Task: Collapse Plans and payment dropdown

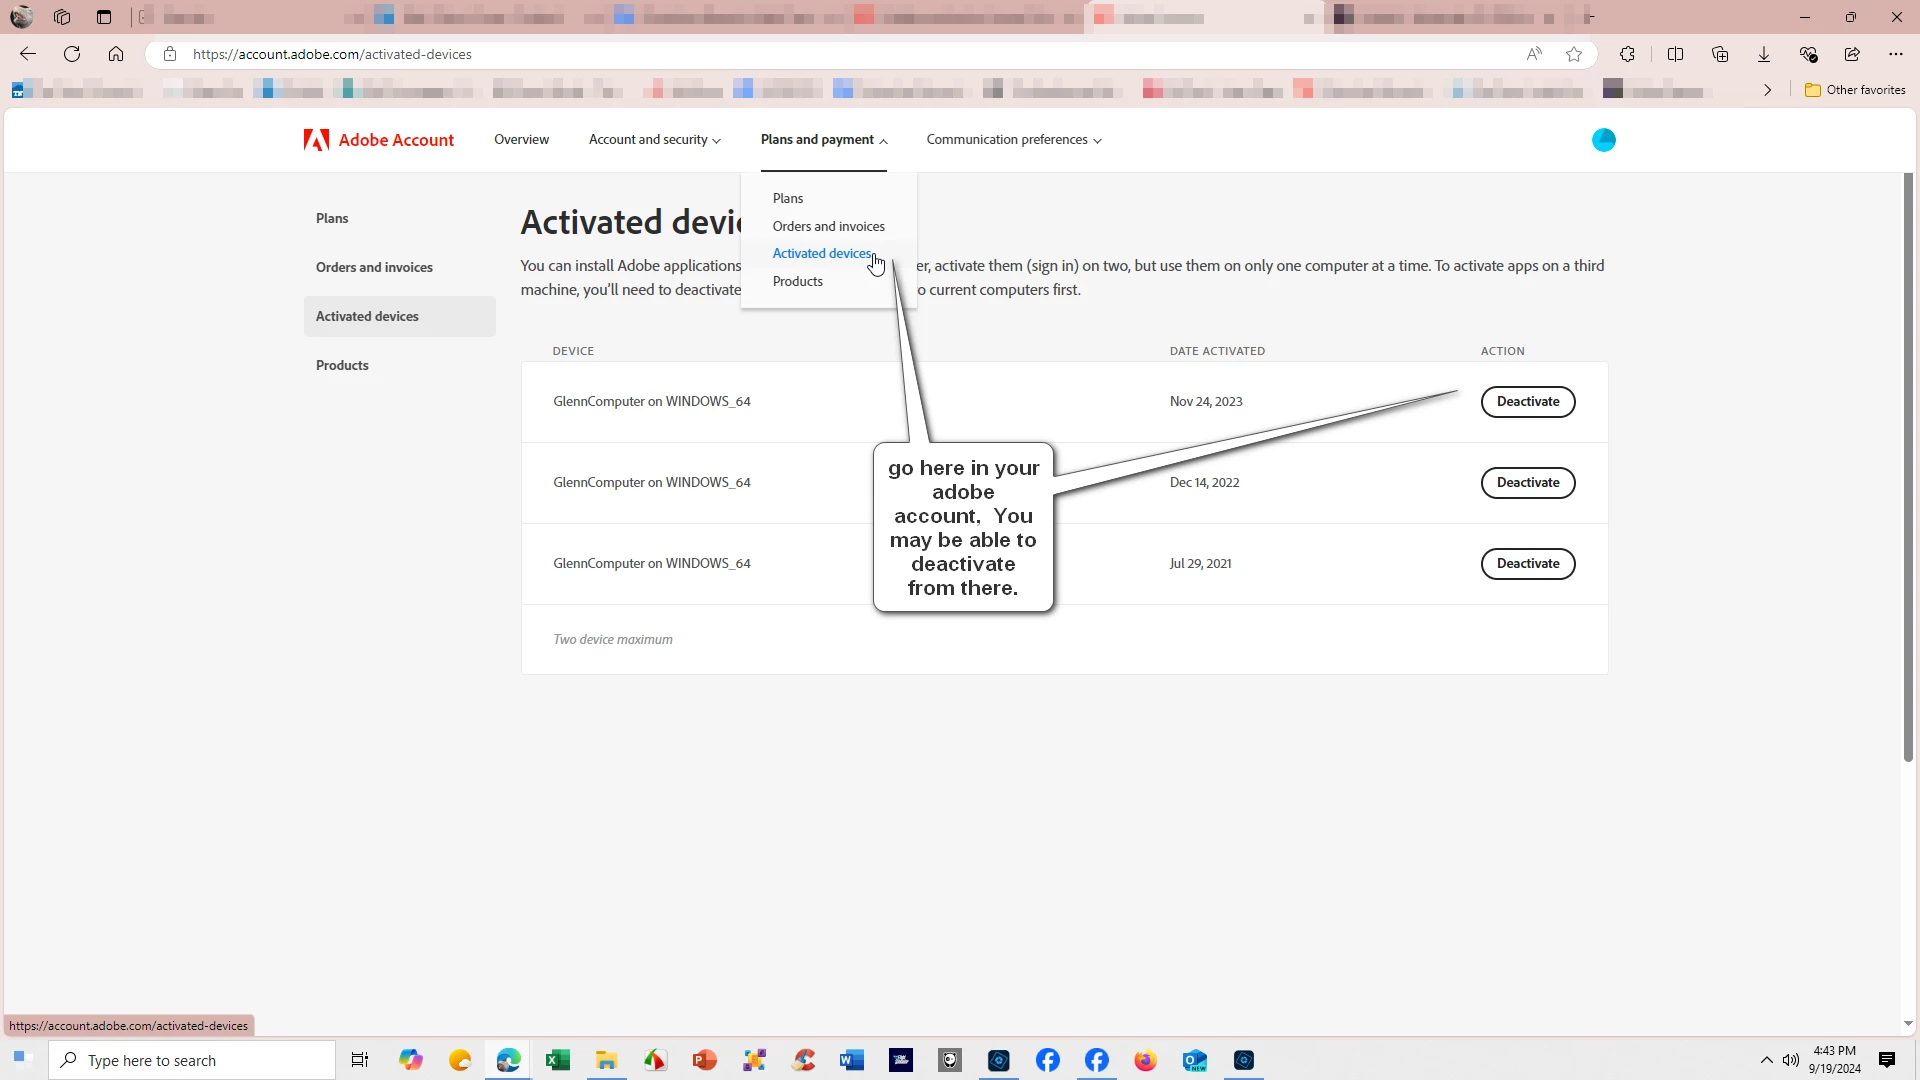Action: pyautogui.click(x=823, y=140)
